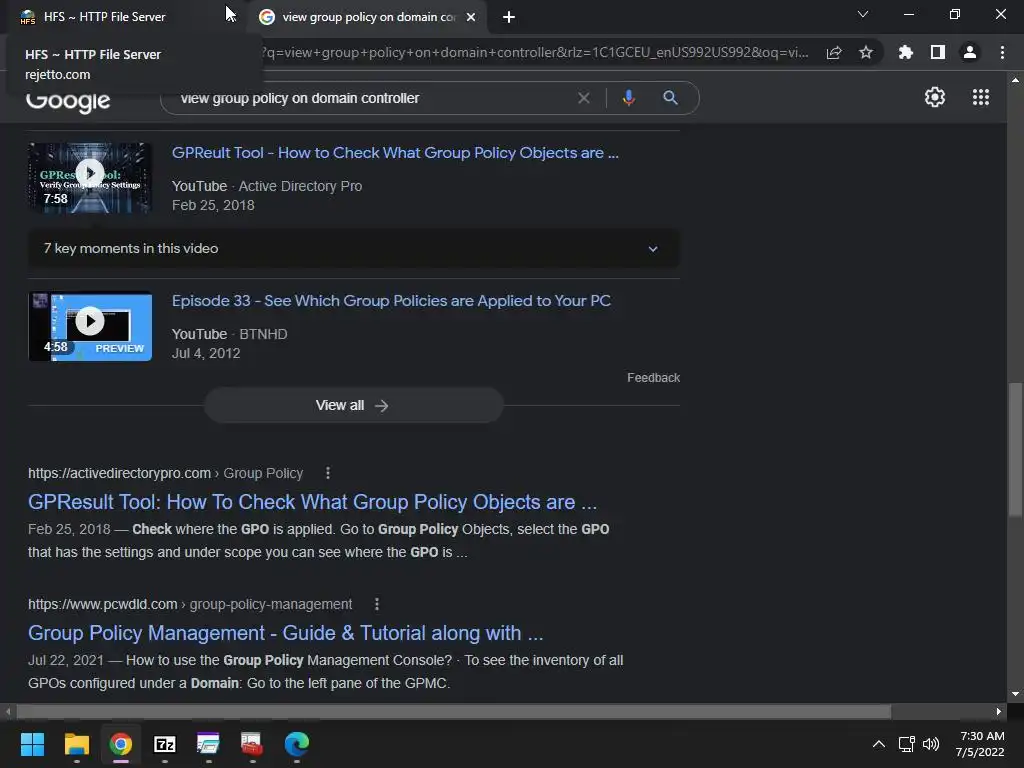Open Google quick settings gear

pos(935,97)
